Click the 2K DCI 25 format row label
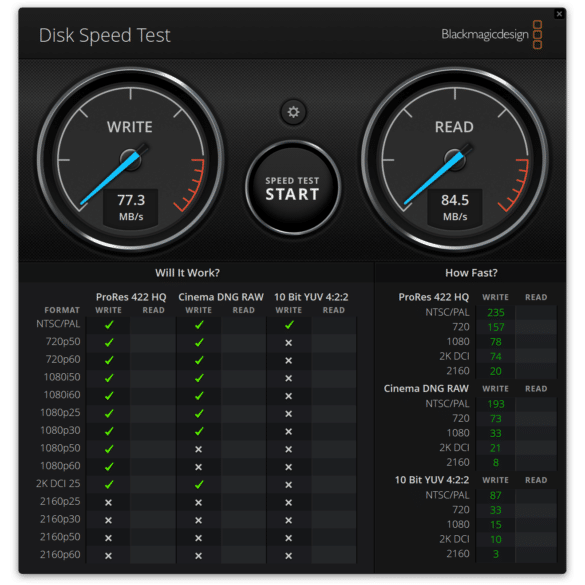This screenshot has width=585, height=585. 58,484
